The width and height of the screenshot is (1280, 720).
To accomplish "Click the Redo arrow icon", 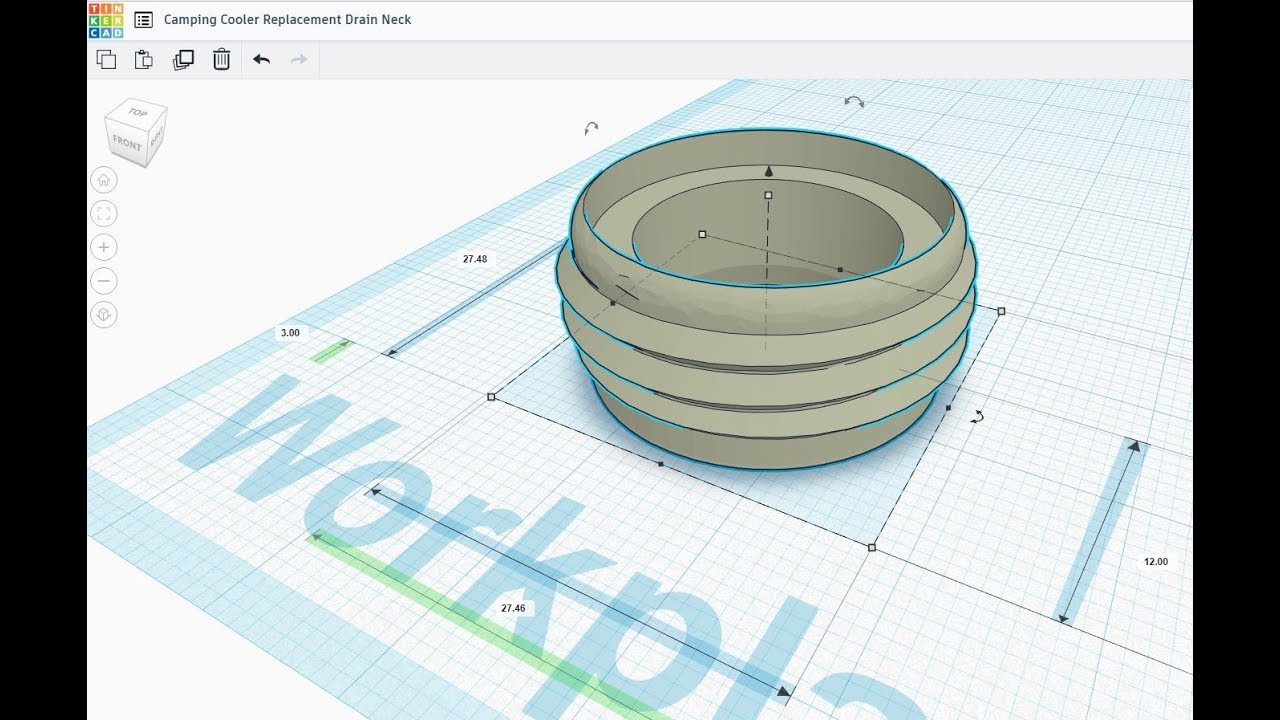I will (298, 59).
